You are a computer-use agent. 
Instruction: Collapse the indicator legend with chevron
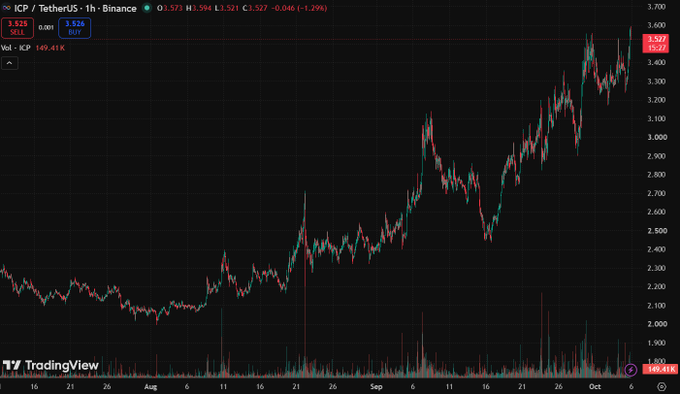click(x=10, y=63)
